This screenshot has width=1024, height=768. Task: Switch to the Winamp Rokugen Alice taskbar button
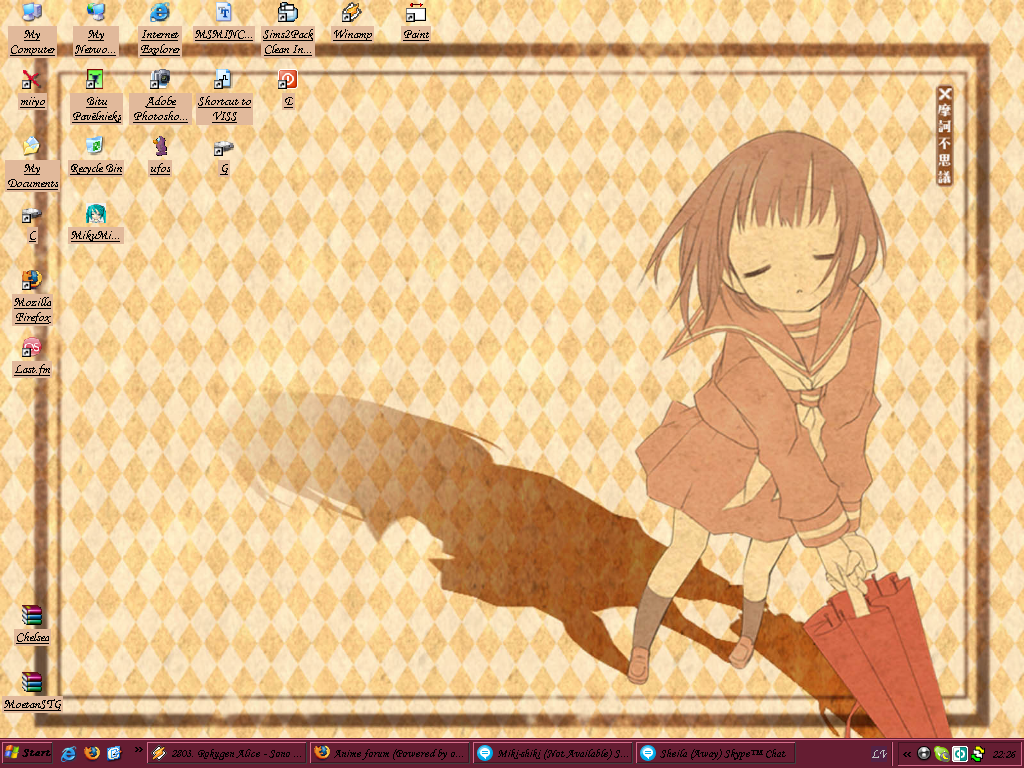(227, 753)
